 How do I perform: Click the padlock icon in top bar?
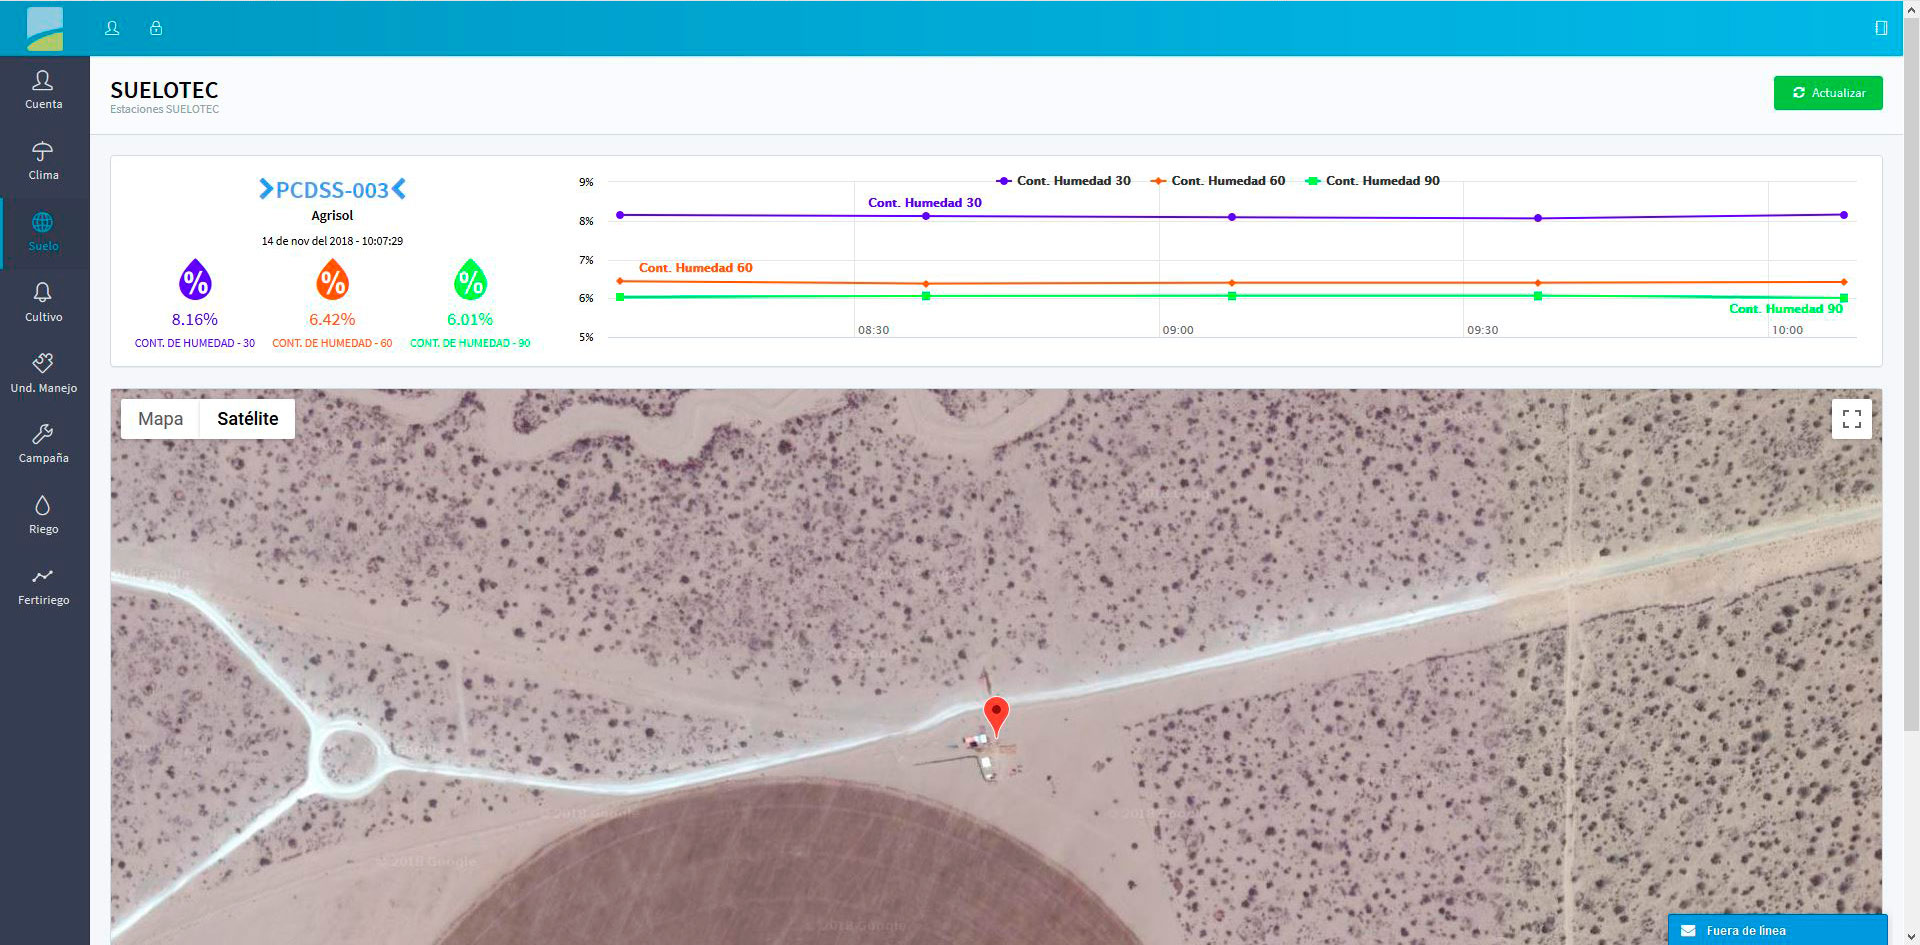tap(156, 28)
